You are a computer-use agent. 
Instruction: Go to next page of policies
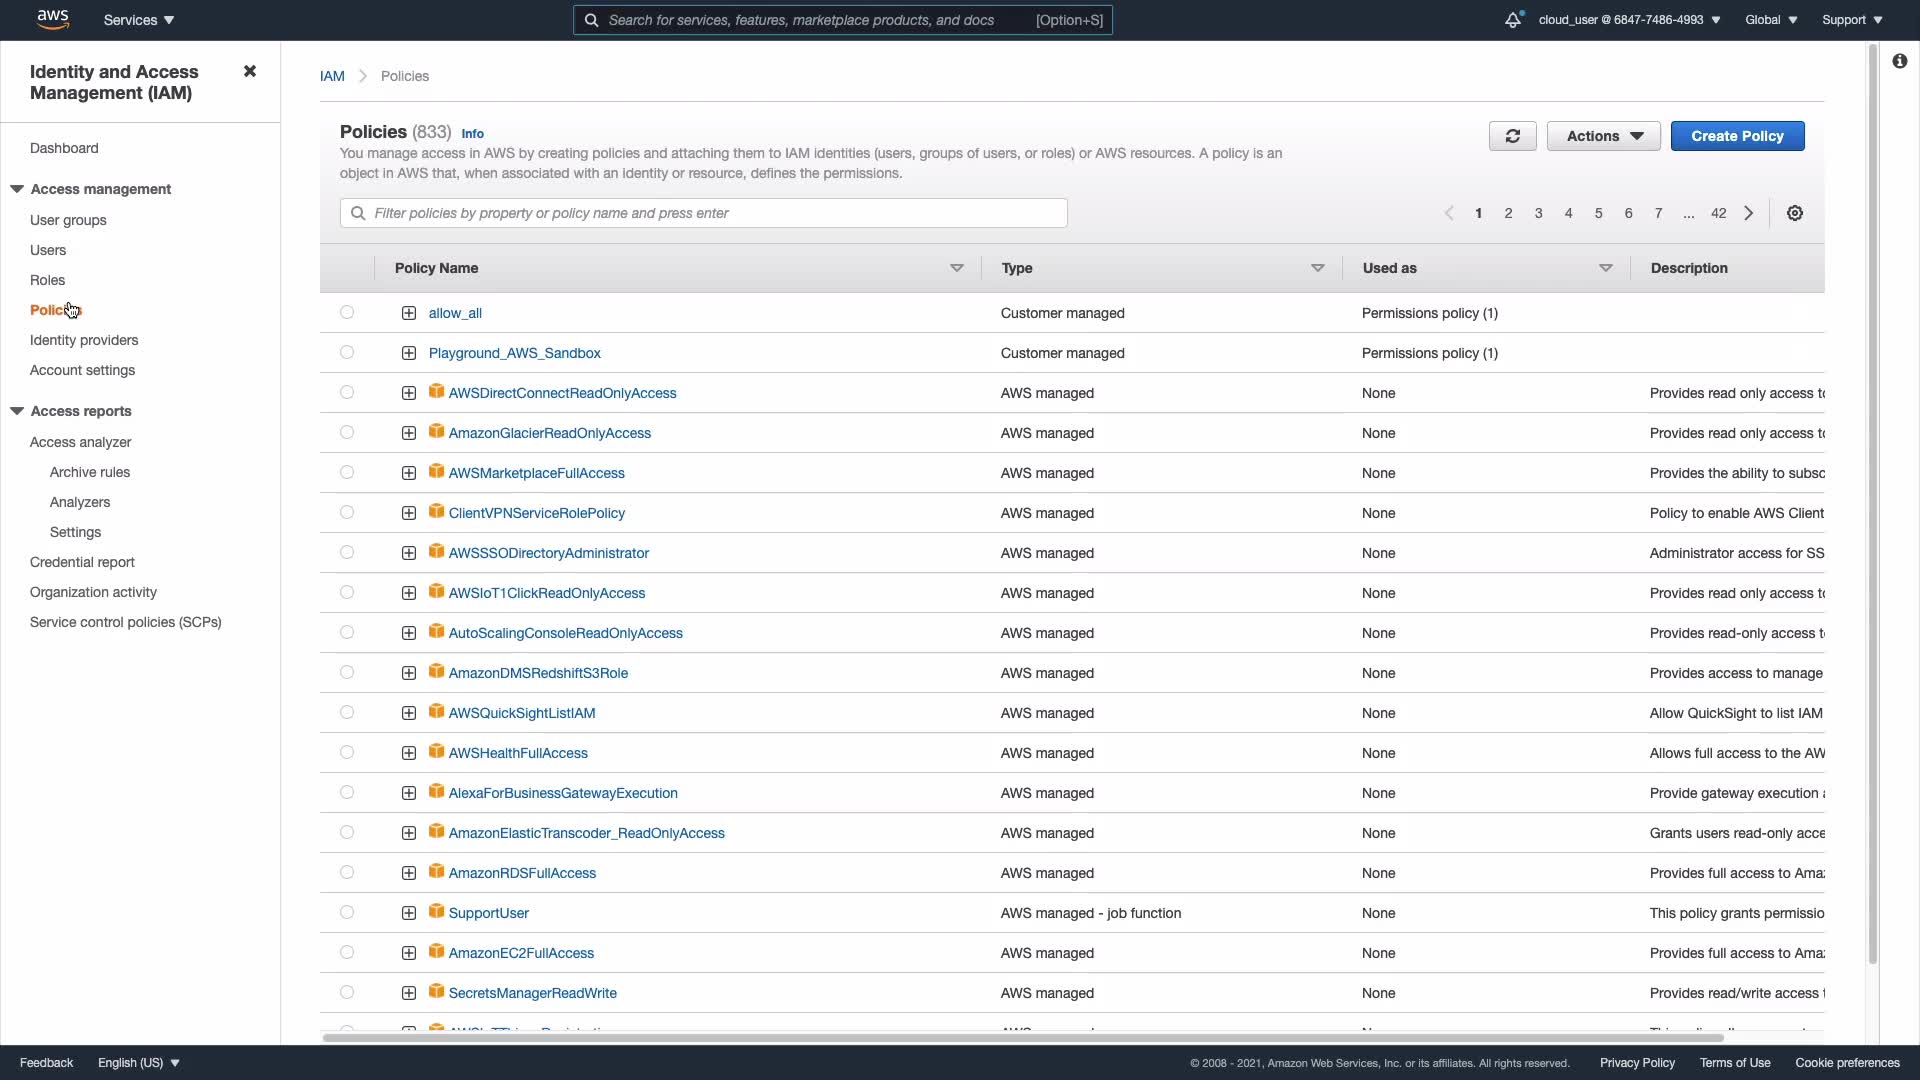point(1749,213)
